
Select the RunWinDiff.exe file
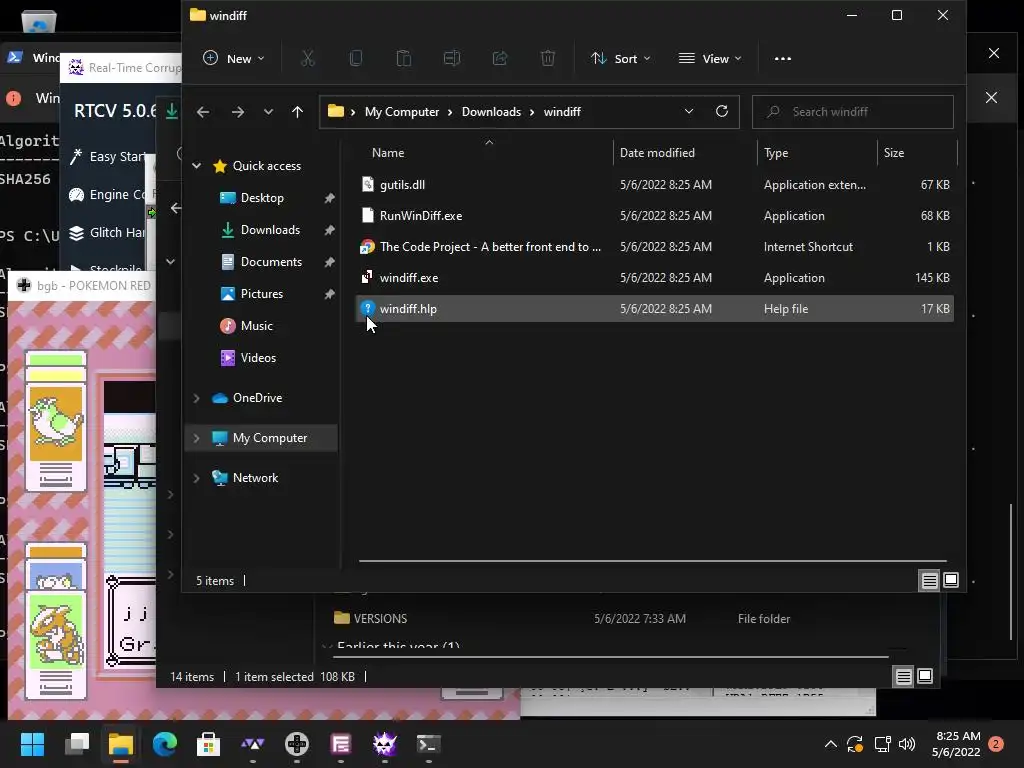tap(655, 216)
